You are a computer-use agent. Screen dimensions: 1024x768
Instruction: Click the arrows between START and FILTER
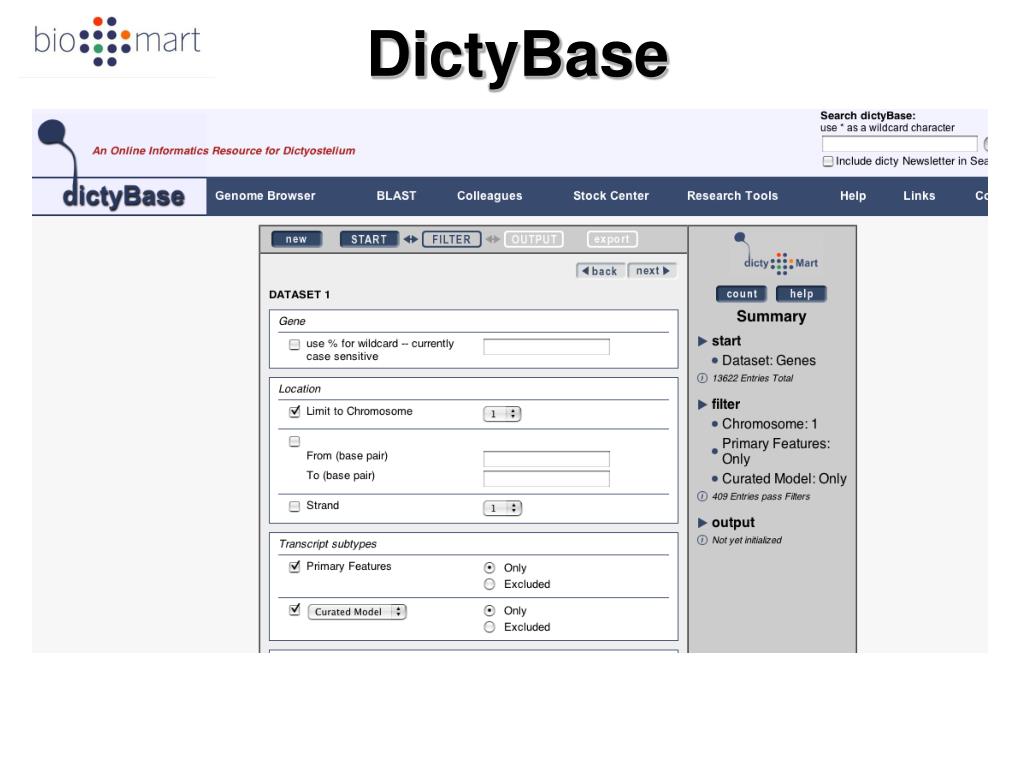410,240
